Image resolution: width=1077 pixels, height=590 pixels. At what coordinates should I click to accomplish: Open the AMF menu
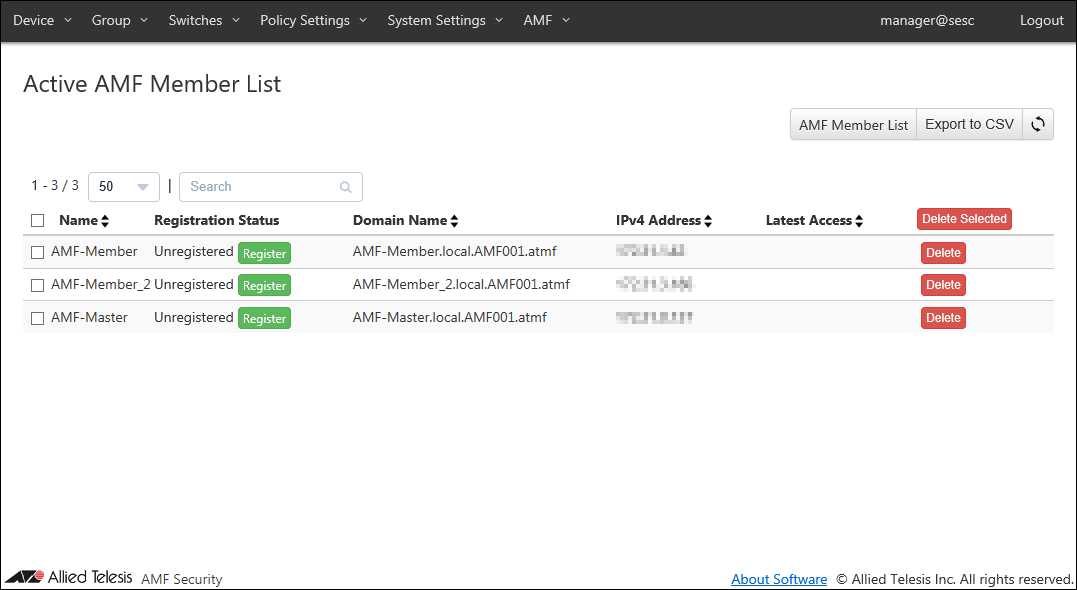(546, 21)
